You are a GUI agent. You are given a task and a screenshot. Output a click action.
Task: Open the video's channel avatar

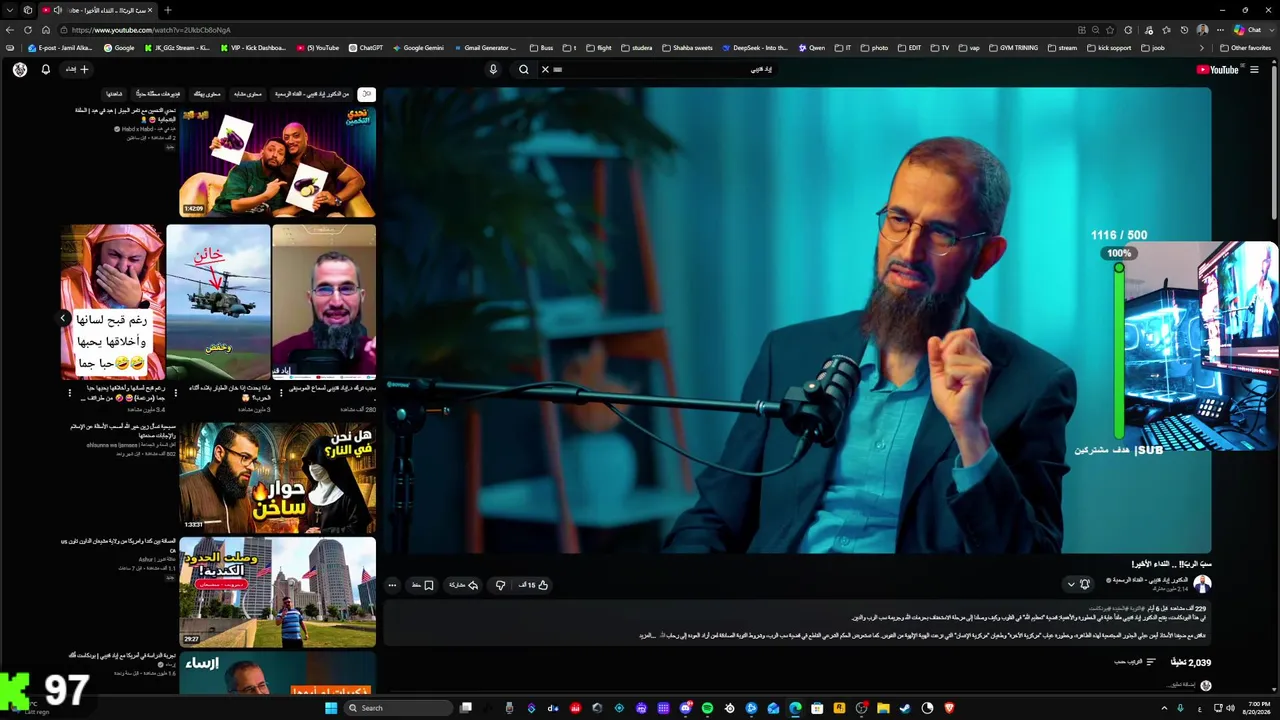click(1202, 584)
